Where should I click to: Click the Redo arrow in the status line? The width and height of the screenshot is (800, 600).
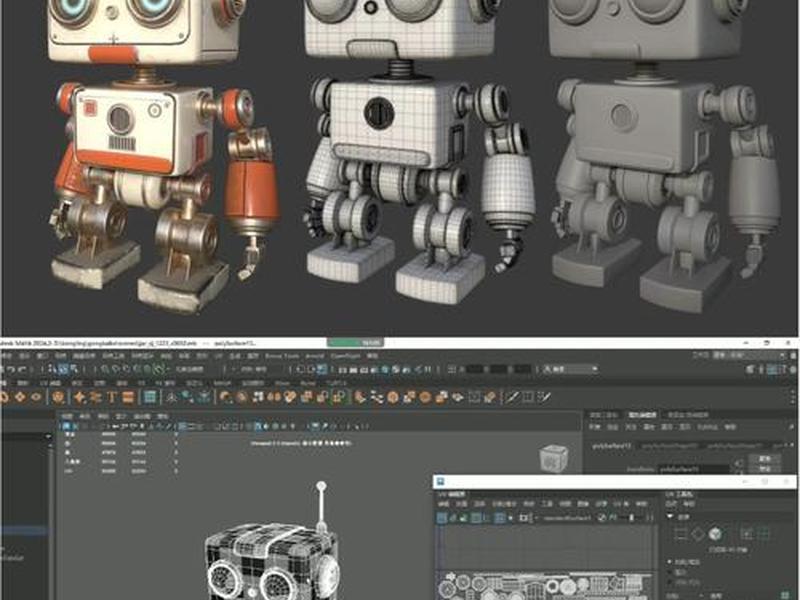coord(22,369)
